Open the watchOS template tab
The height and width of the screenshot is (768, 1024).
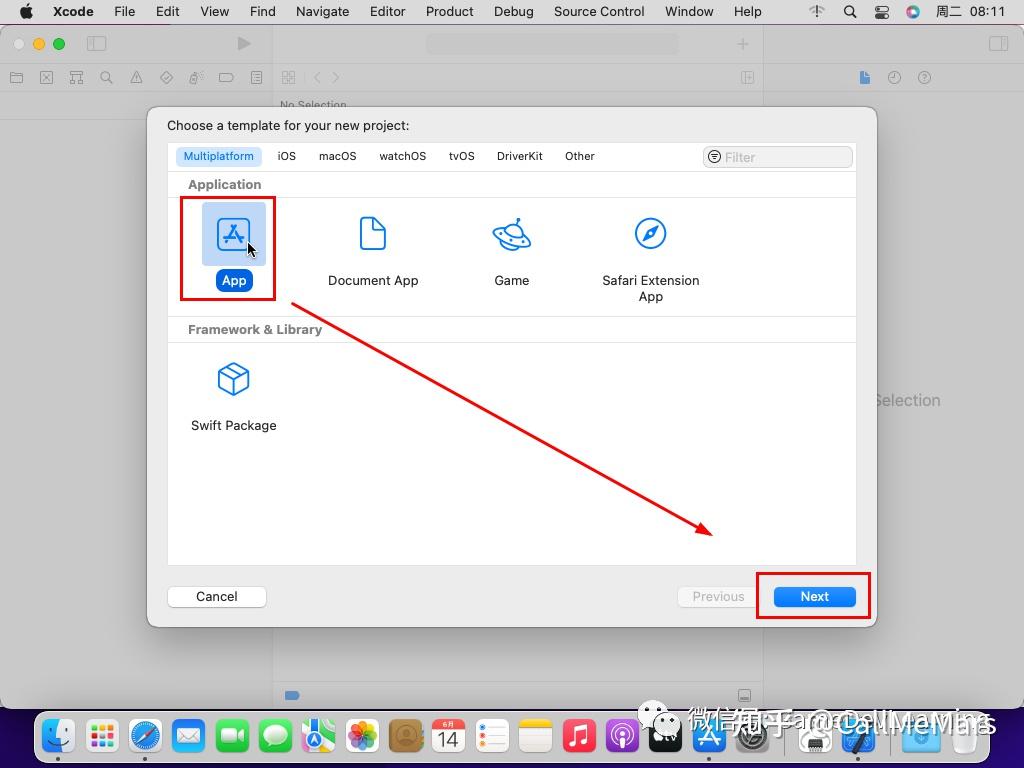click(402, 156)
